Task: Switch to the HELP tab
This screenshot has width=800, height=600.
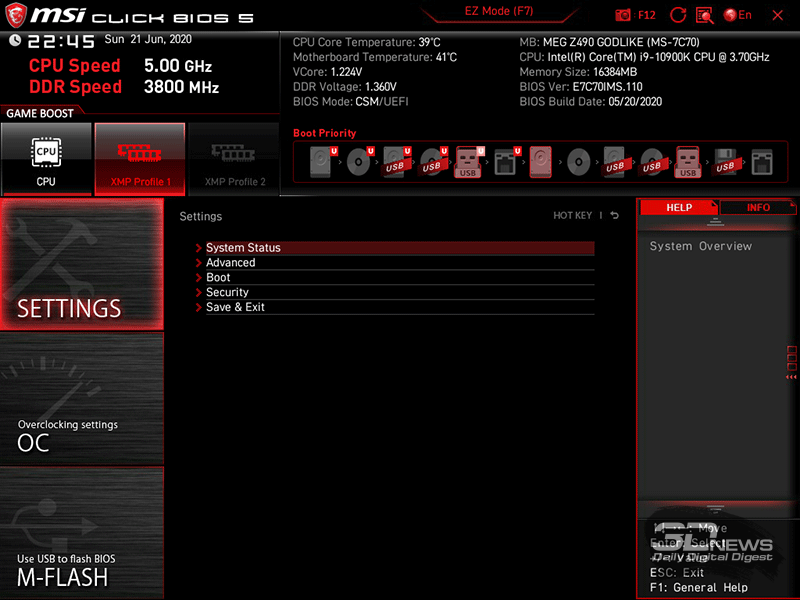Action: pyautogui.click(x=679, y=207)
